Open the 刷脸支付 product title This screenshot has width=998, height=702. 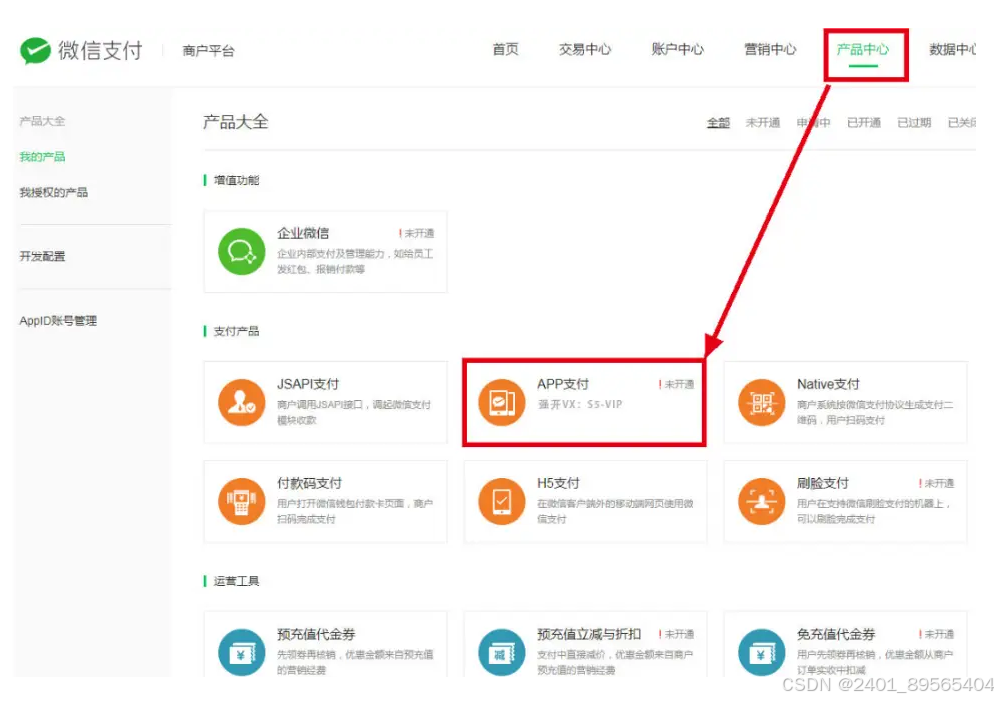pos(823,484)
